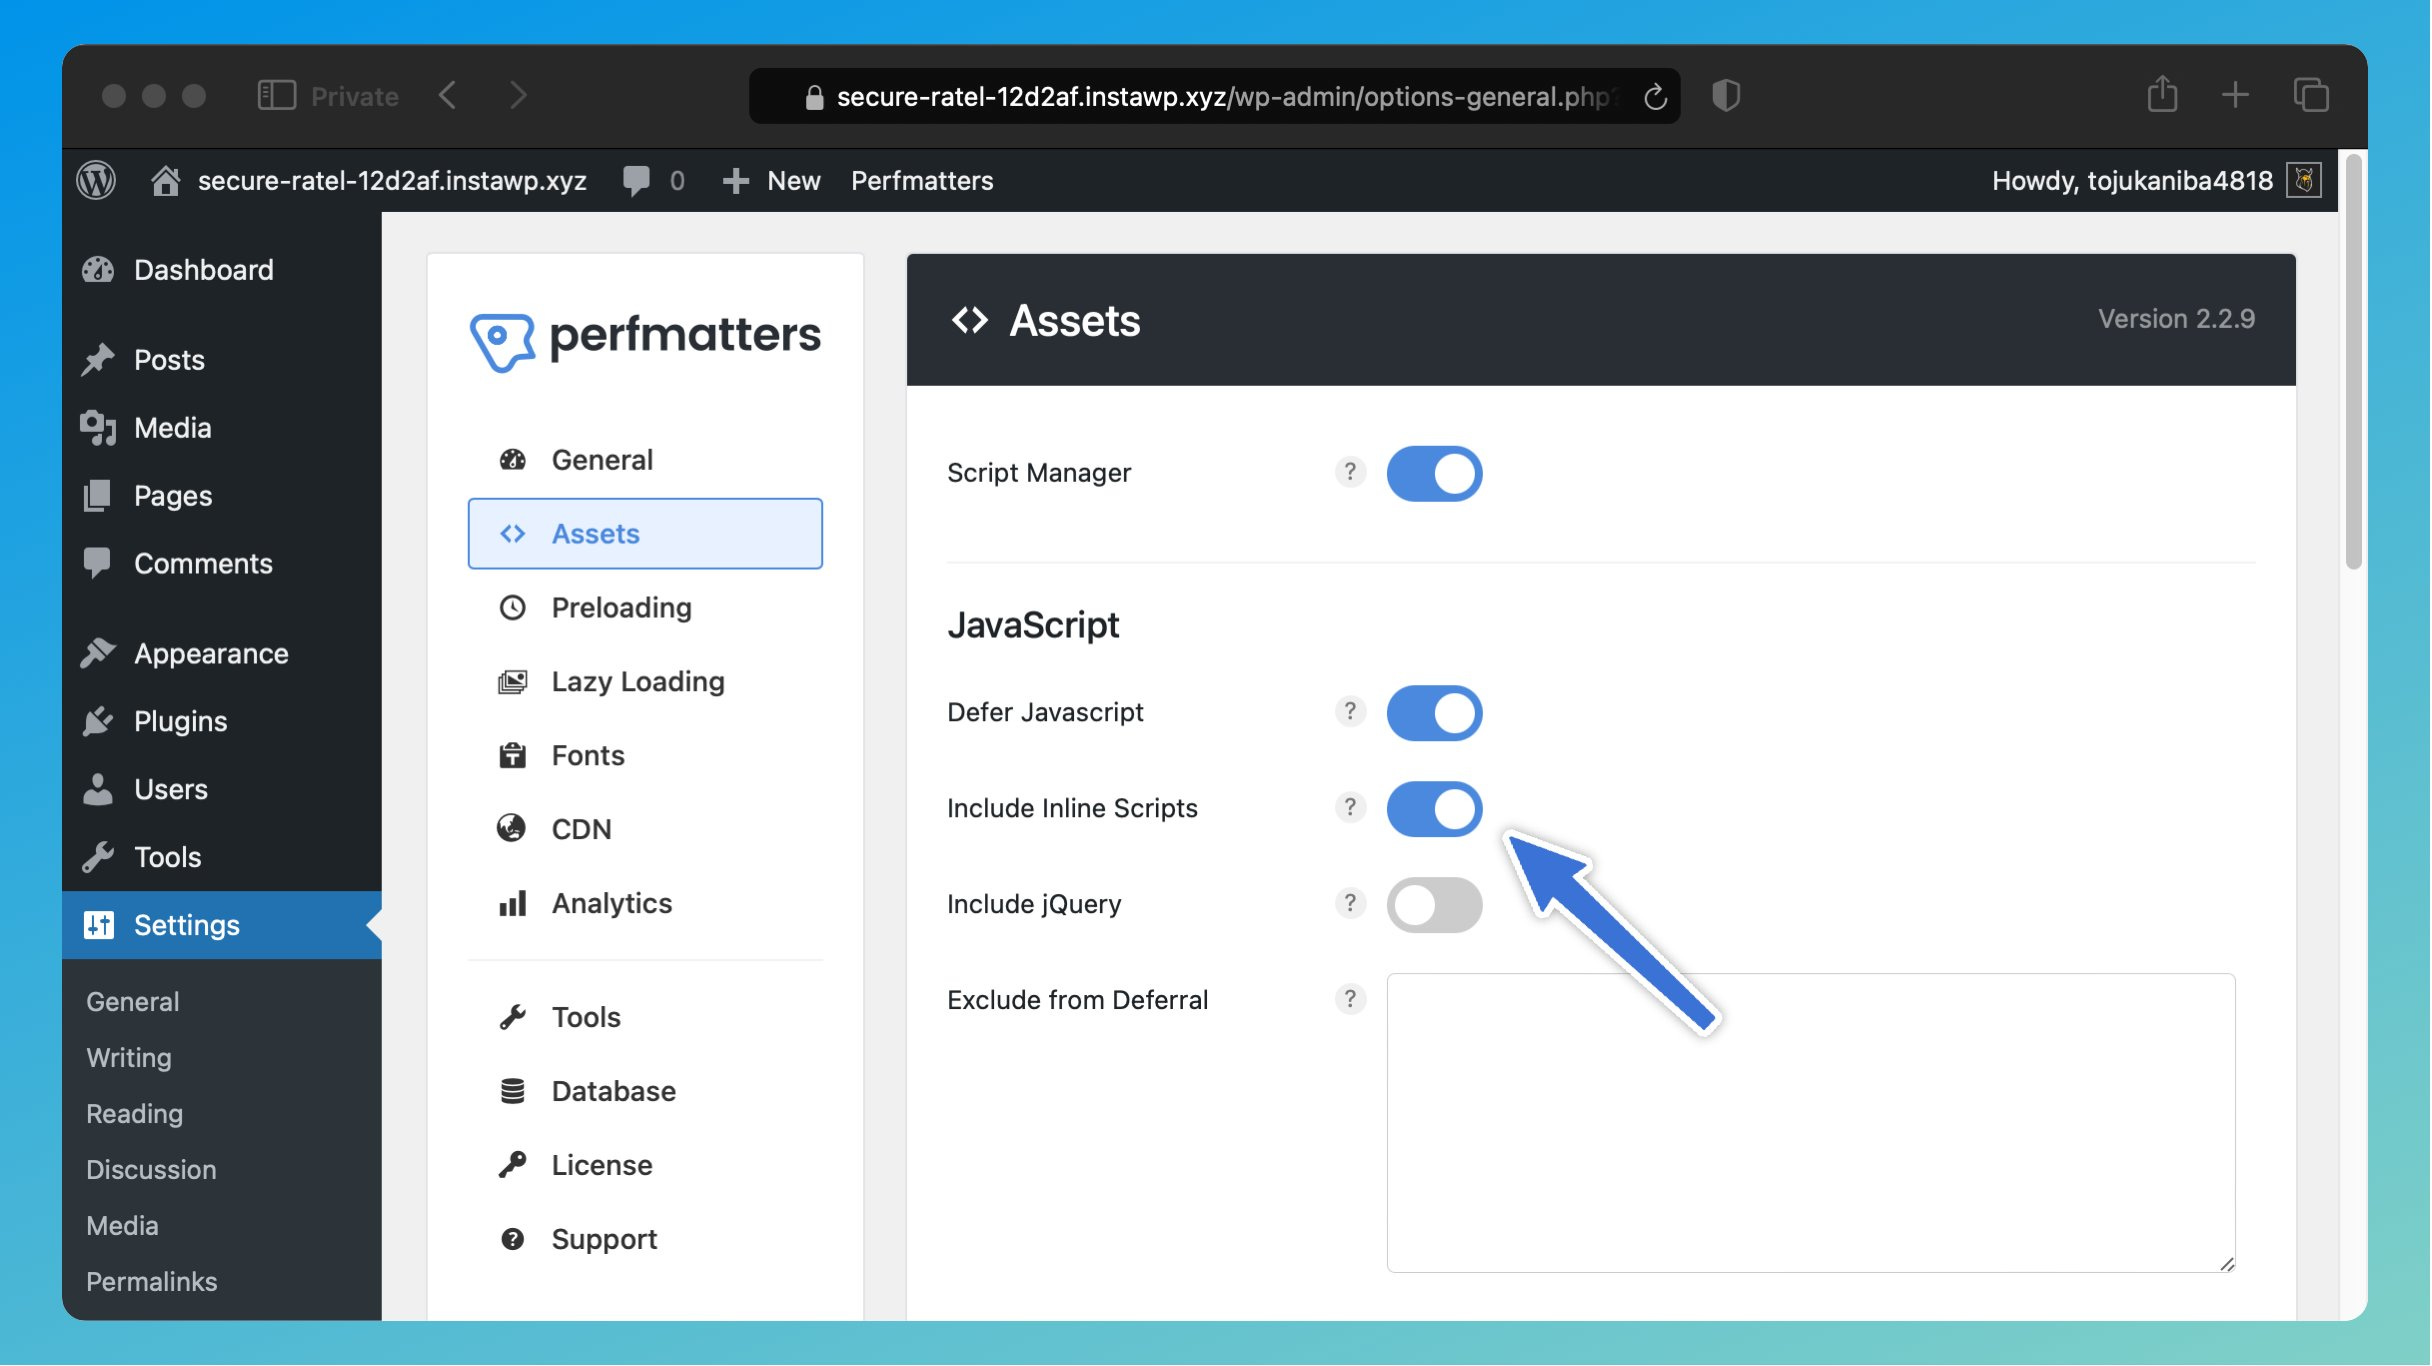Click the Users person icon in sidebar

(x=98, y=790)
